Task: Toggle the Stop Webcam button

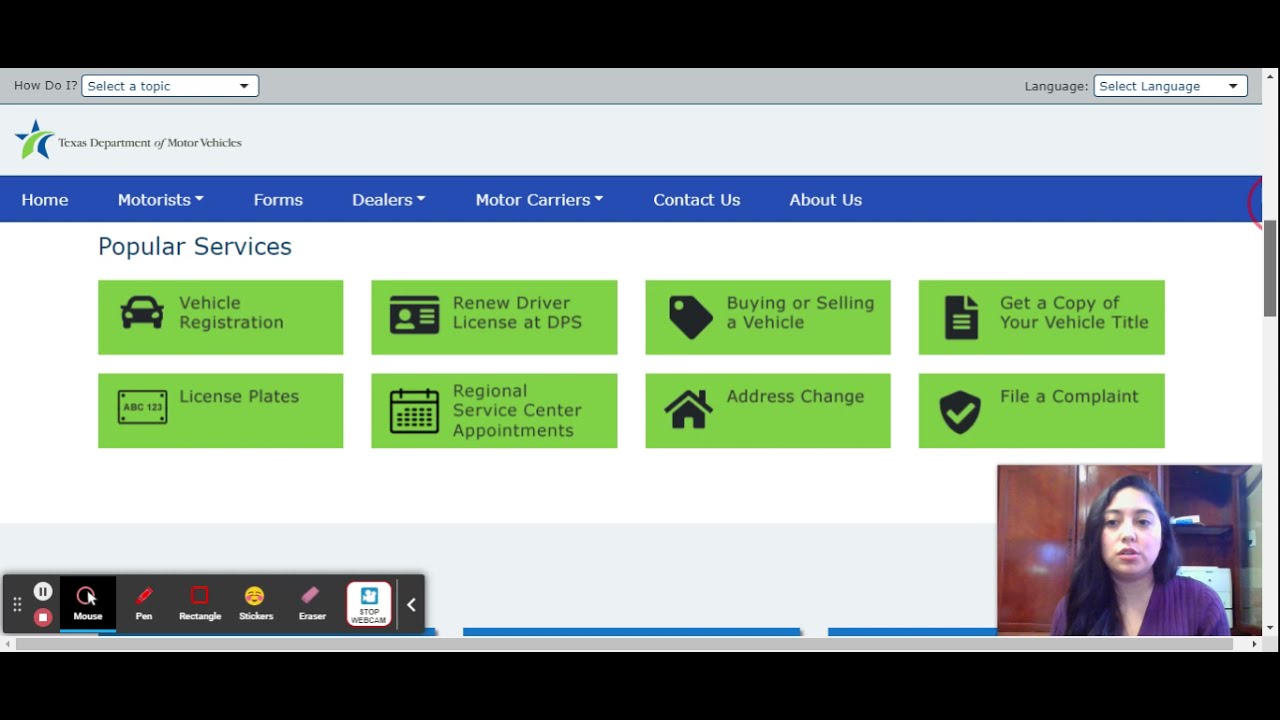Action: (x=368, y=604)
